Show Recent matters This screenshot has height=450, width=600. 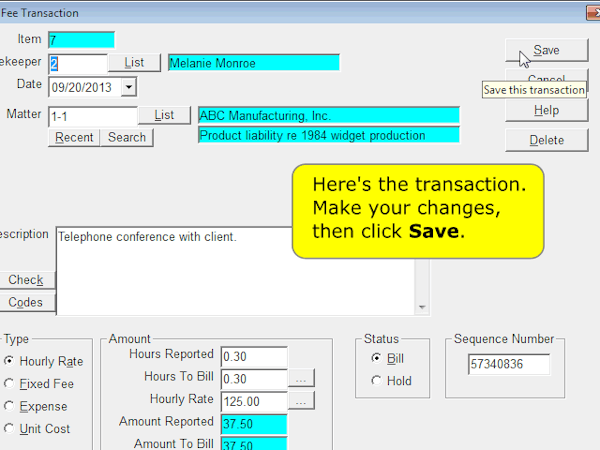pos(74,137)
